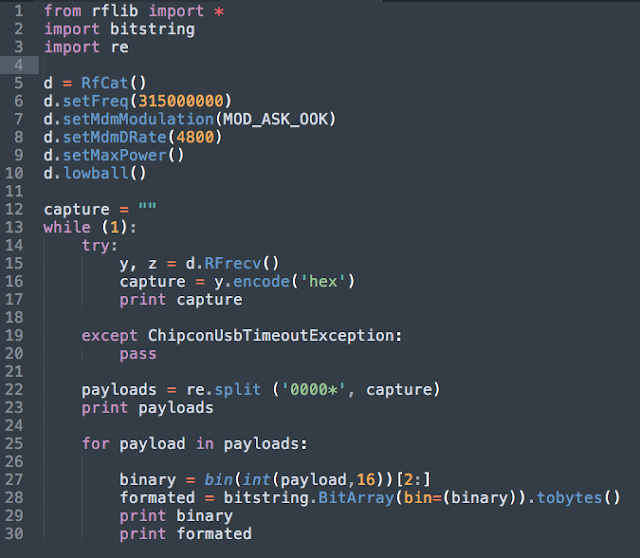Click 'BitArray' on line 28
The image size is (640, 558).
pyautogui.click(x=356, y=497)
